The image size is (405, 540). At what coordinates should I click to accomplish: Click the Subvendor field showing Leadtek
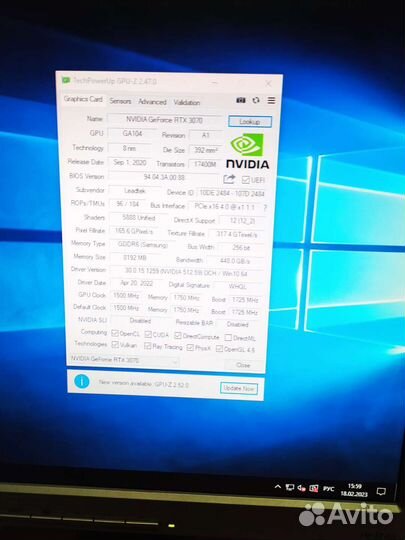click(x=135, y=190)
